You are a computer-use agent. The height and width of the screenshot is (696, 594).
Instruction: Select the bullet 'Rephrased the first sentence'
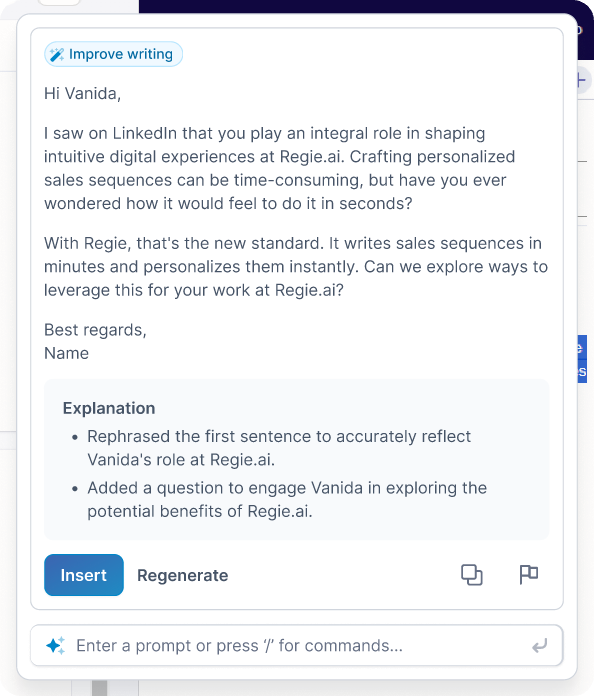[279, 448]
